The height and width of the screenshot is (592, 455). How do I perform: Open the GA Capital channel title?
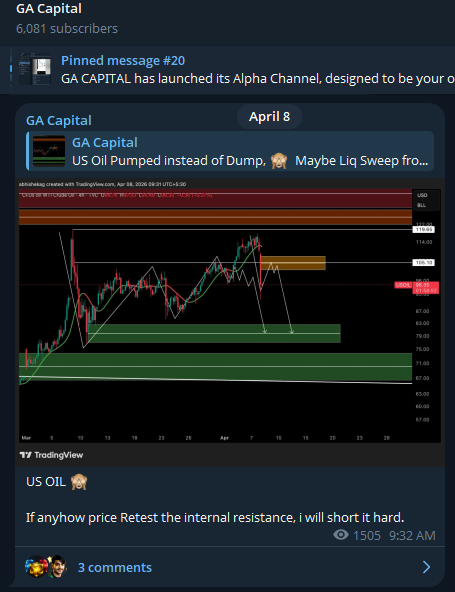point(49,9)
